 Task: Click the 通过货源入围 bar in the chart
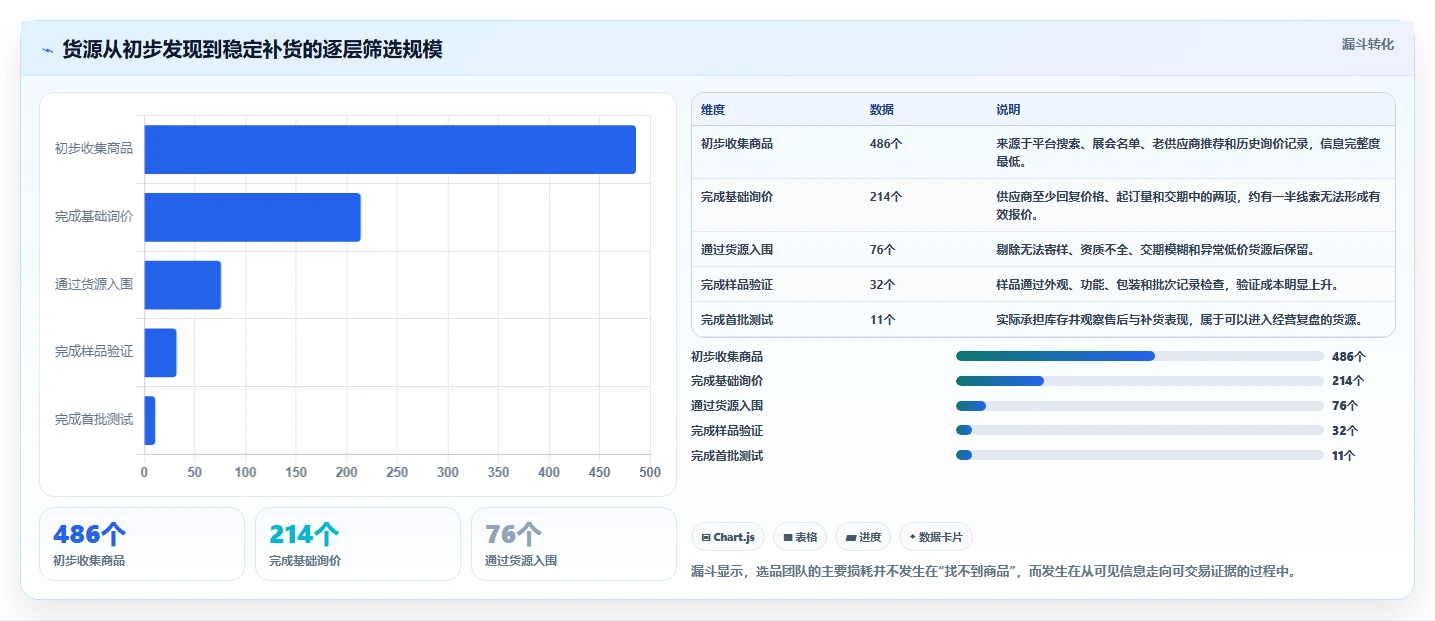point(182,285)
